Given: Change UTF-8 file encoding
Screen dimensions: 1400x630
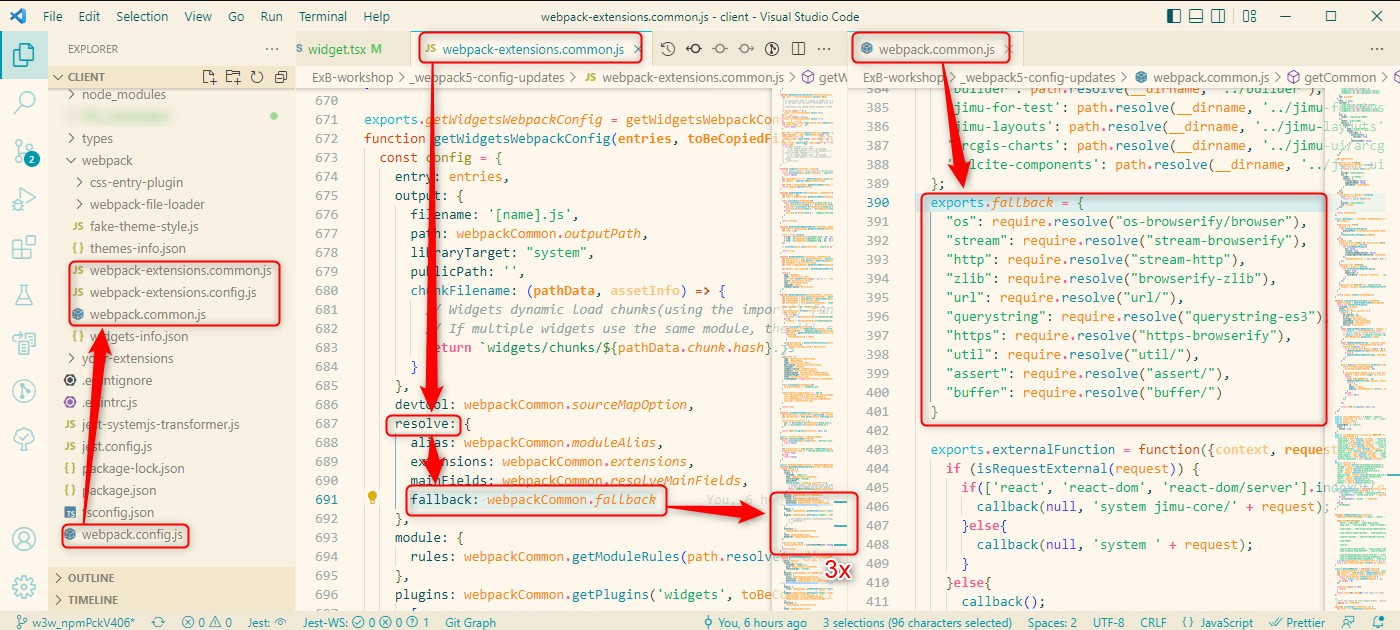Looking at the screenshot, I should 1108,622.
